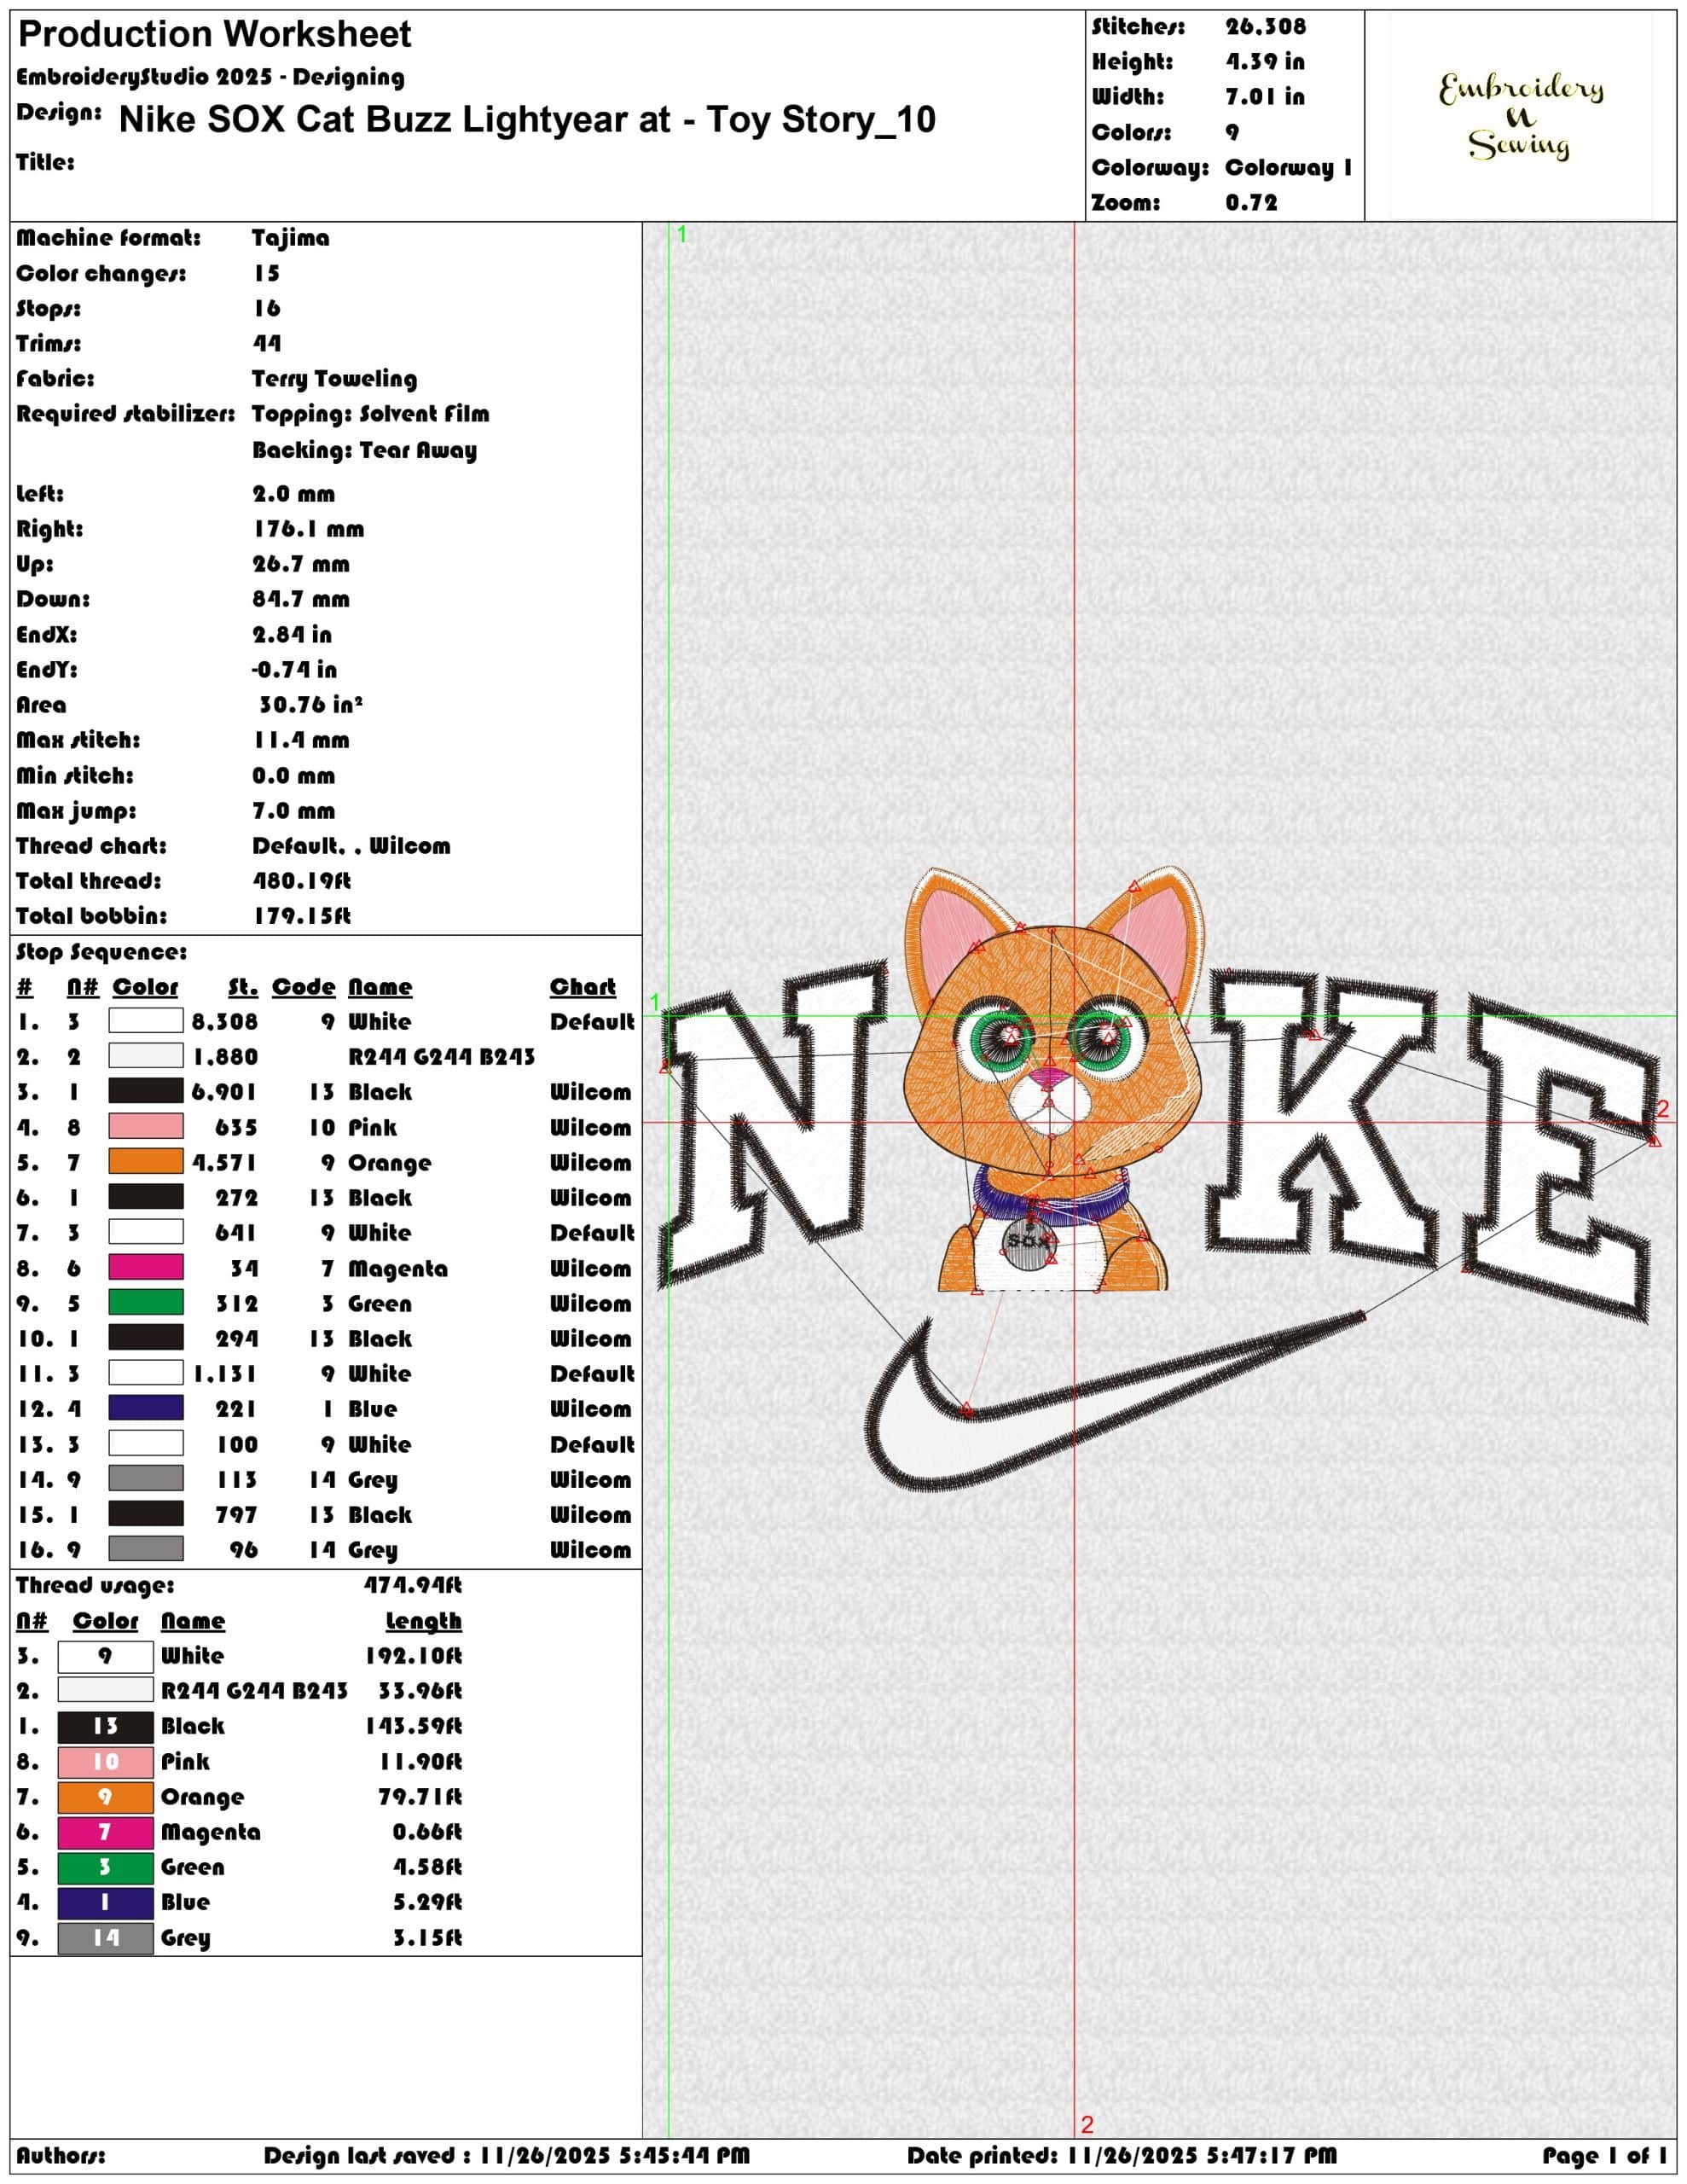
Task: Click the total bobbin value 179.15ft
Action: pos(302,916)
